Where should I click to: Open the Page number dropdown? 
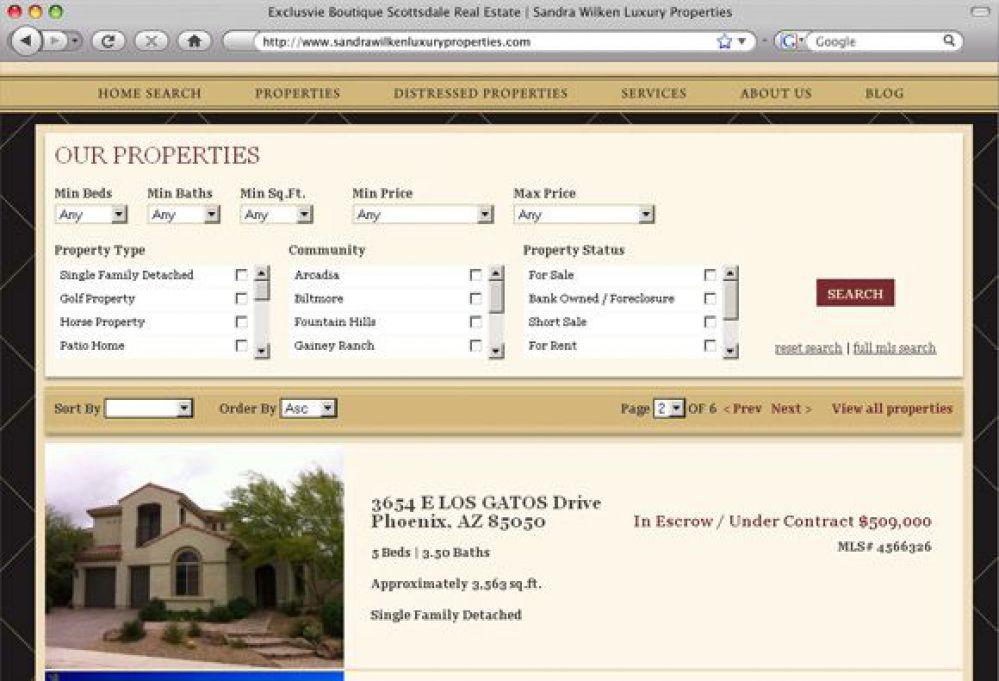tap(669, 408)
